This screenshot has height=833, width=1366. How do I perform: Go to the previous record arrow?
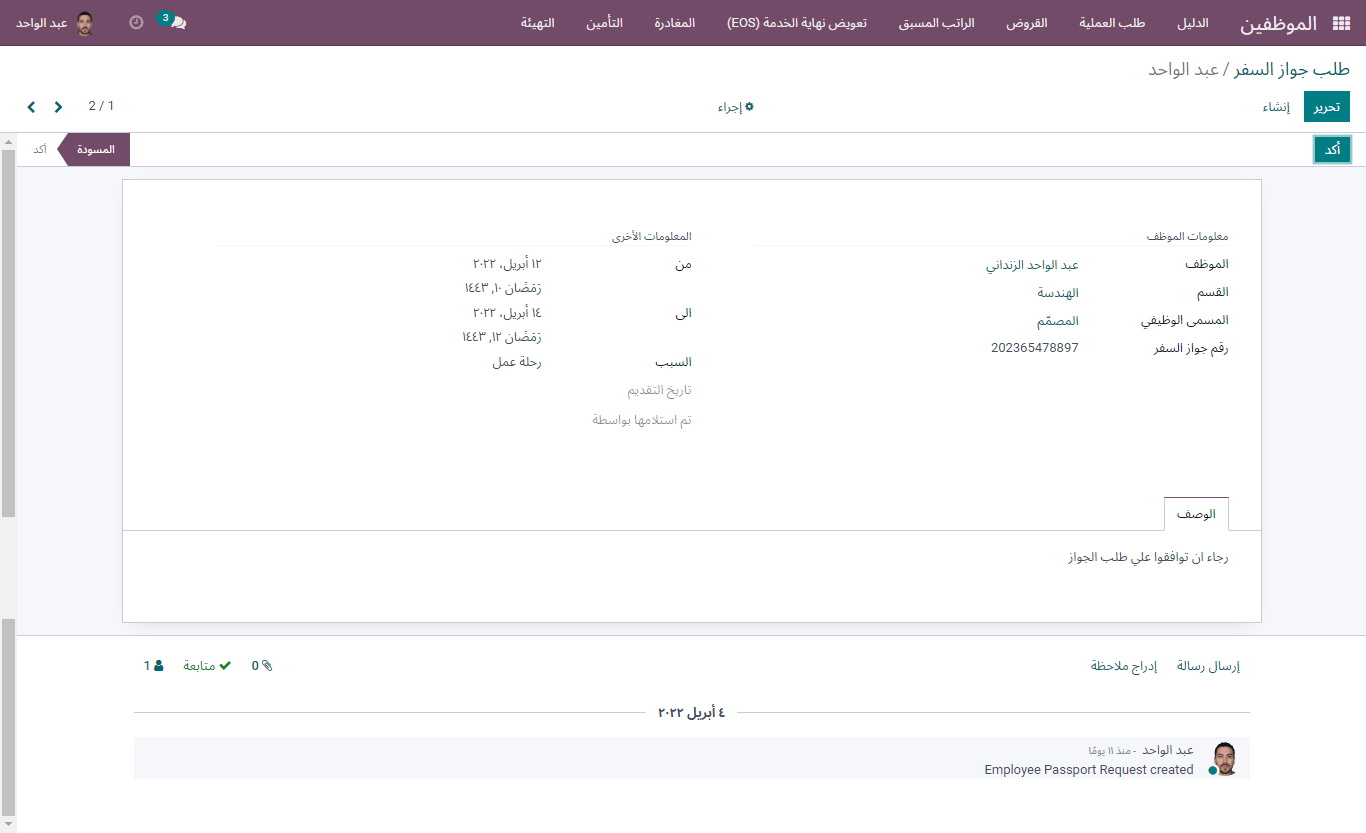point(58,107)
